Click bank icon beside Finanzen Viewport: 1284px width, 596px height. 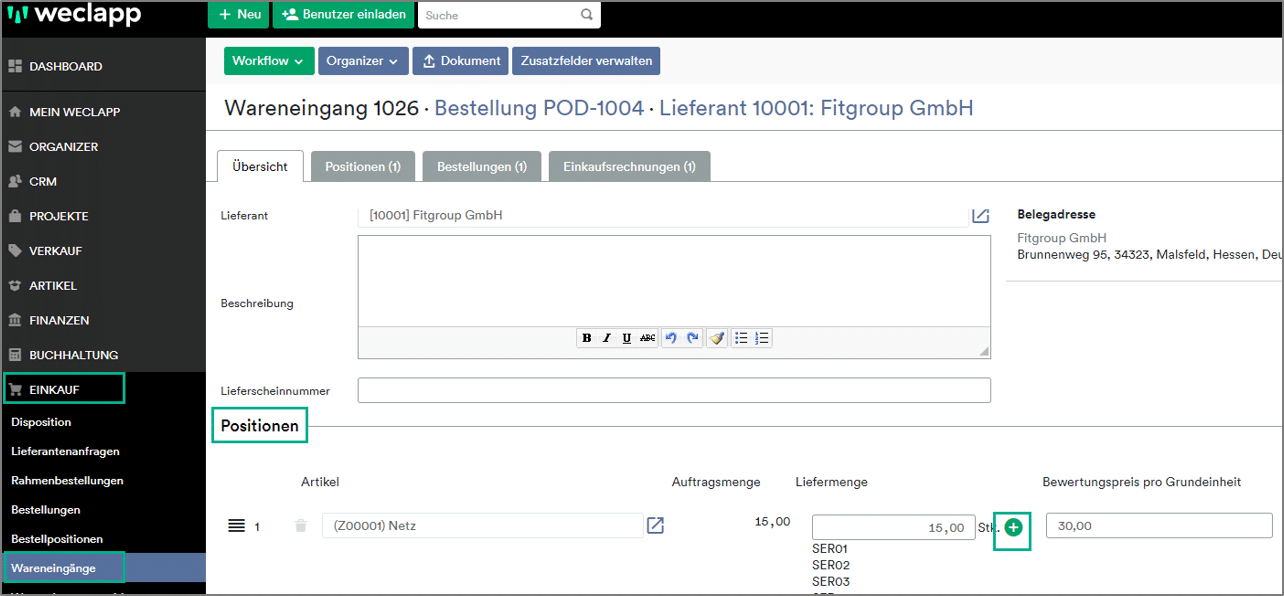click(x=15, y=320)
